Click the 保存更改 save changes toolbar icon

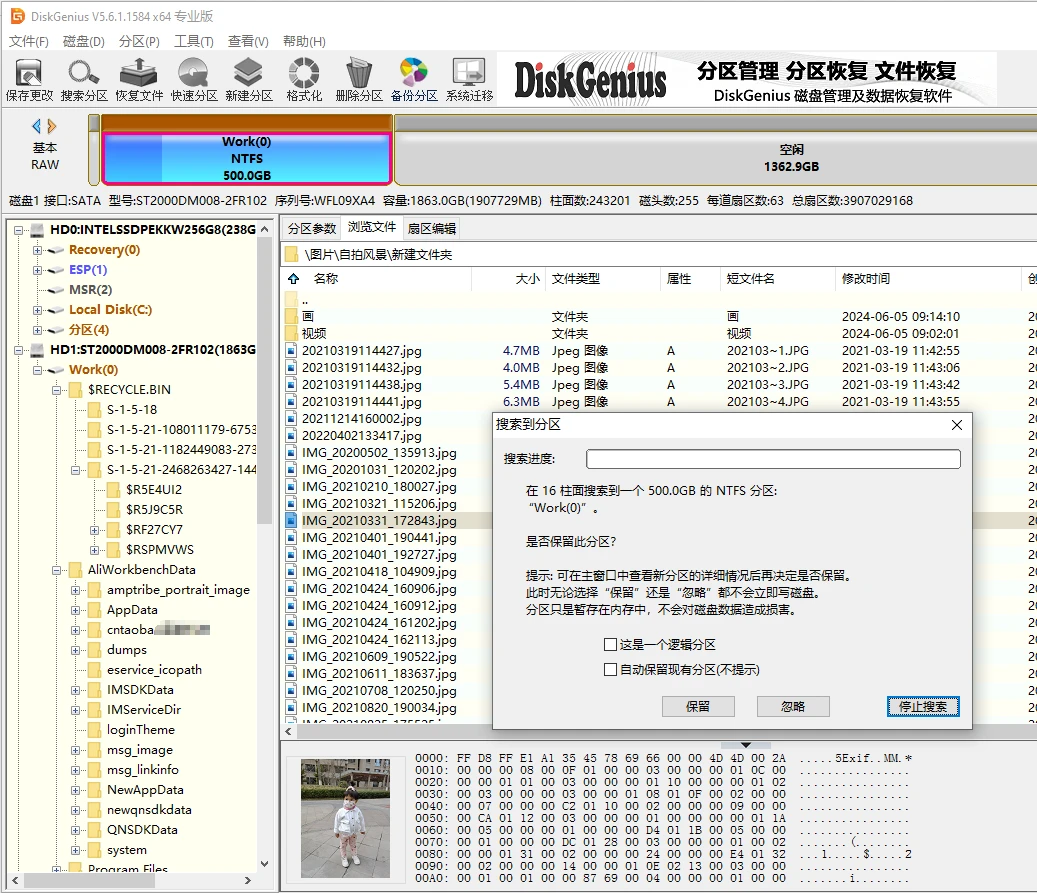coord(29,80)
